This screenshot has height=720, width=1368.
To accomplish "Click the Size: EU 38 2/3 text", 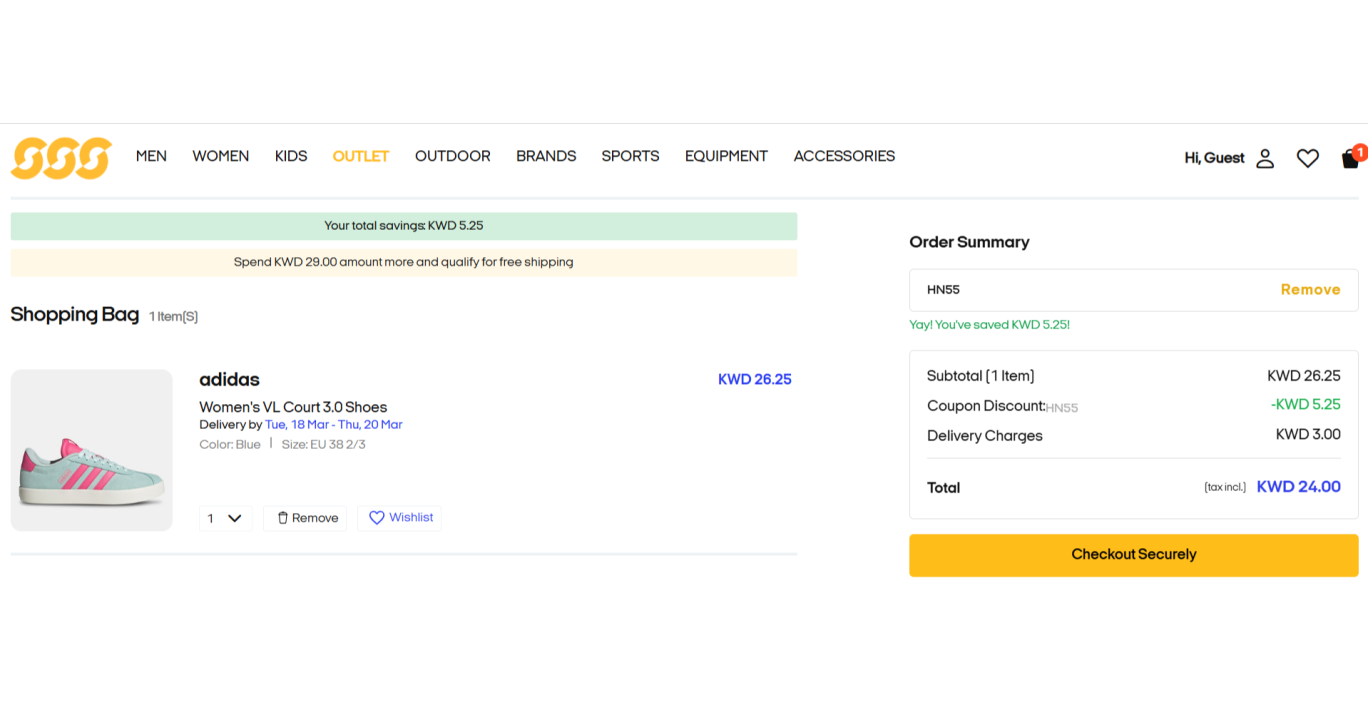I will [x=324, y=445].
